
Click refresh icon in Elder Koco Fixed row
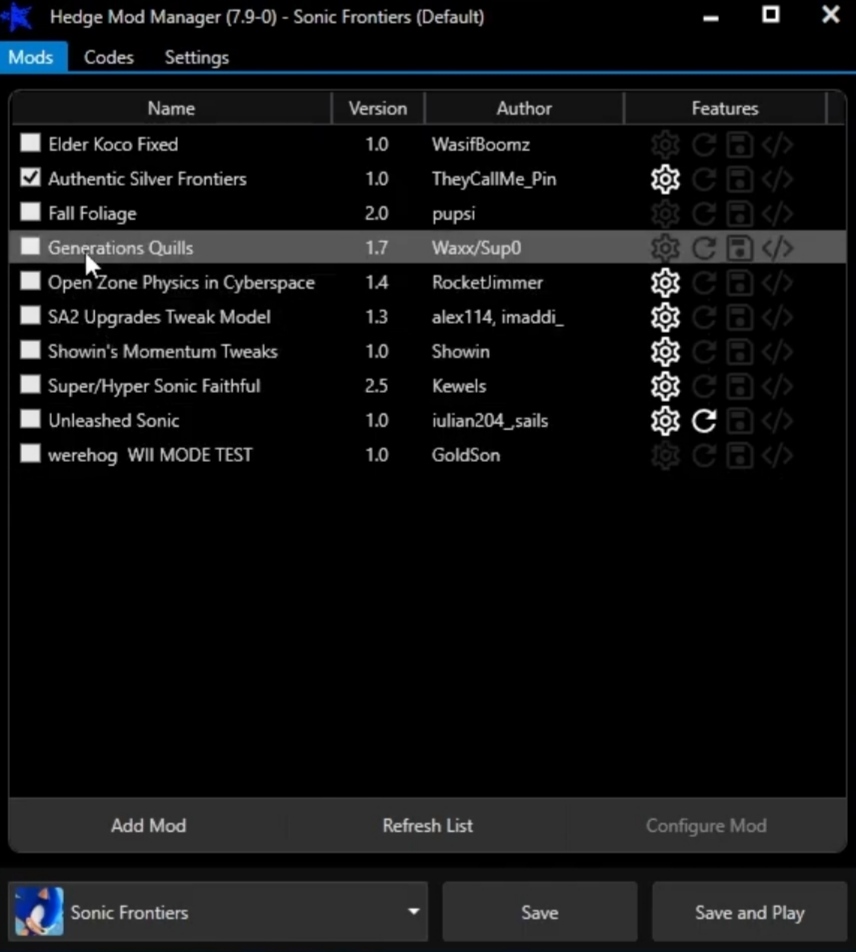[x=704, y=144]
